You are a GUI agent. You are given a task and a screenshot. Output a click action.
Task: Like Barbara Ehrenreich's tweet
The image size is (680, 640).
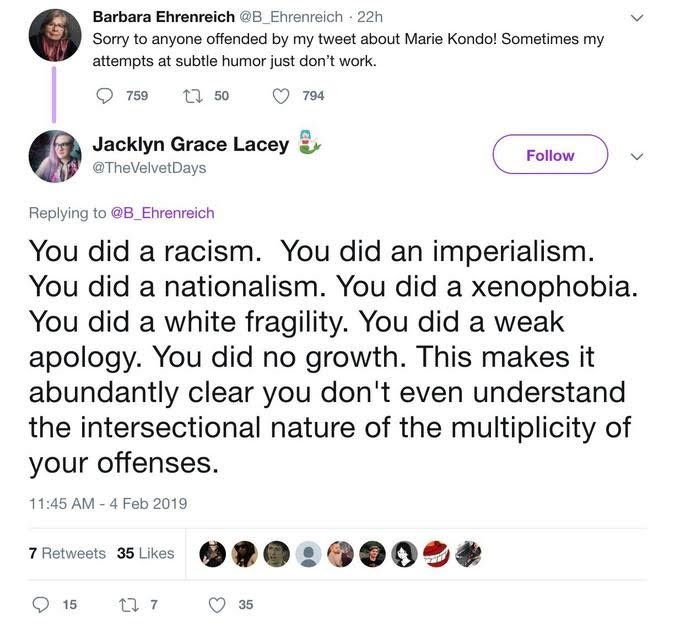click(x=282, y=96)
